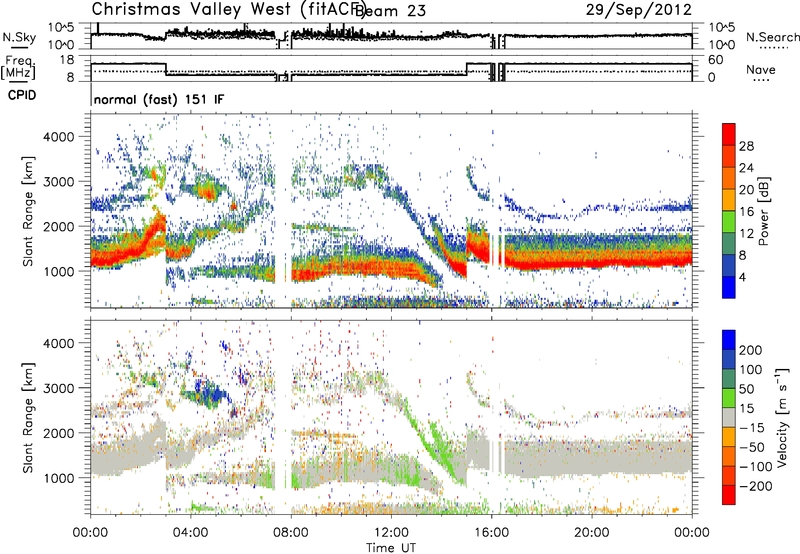The image size is (800, 554).
Task: Click the power panel 'Slant Range [km]' label
Action: tap(28, 211)
